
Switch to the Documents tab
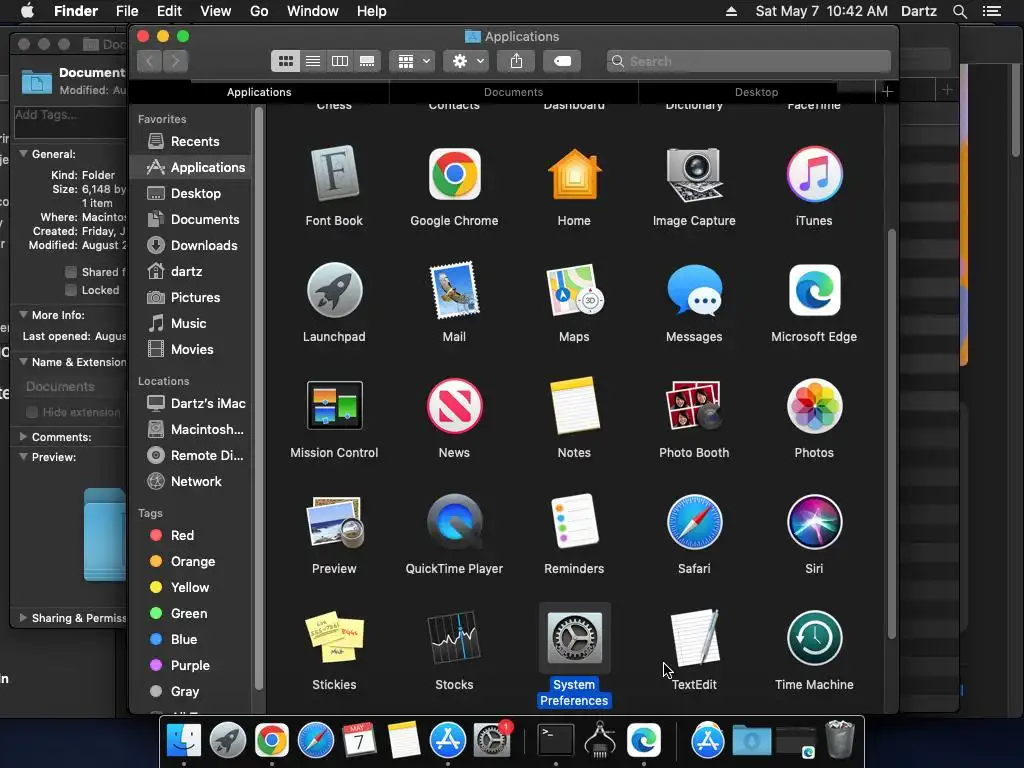point(513,92)
